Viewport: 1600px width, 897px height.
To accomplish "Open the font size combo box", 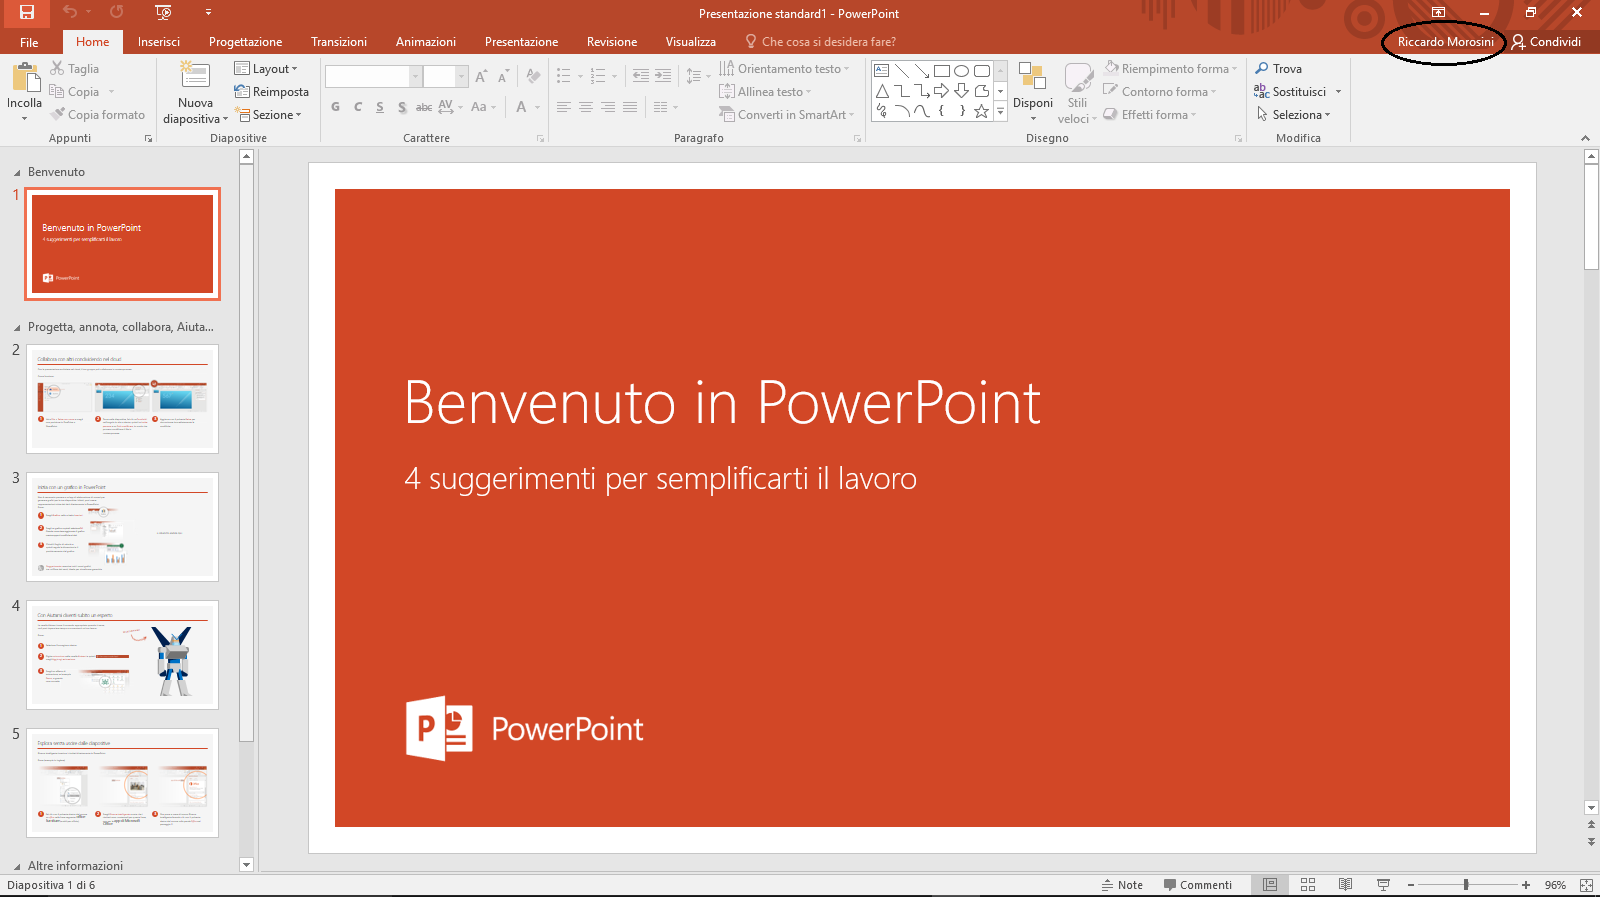I will 445,77.
